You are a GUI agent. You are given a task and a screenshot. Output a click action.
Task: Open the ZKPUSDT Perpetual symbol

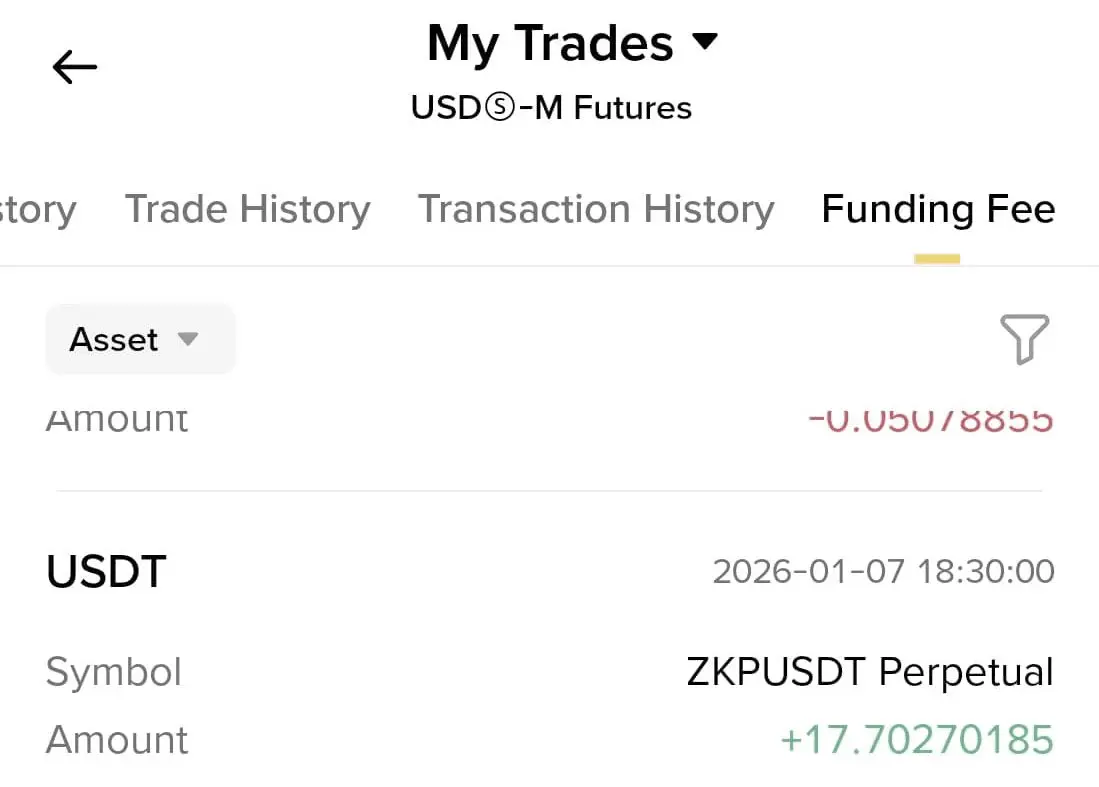coord(870,672)
